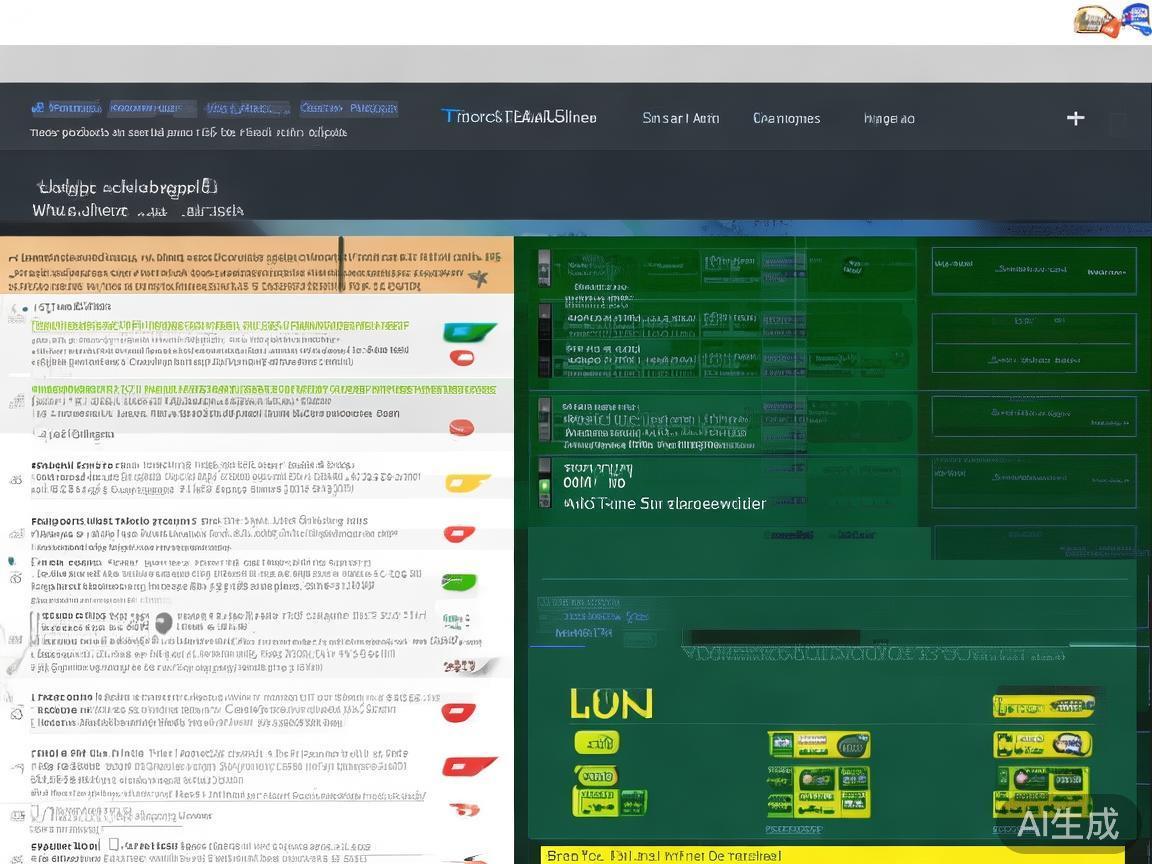
Task: Click the large yellow LUN logo
Action: (611, 704)
